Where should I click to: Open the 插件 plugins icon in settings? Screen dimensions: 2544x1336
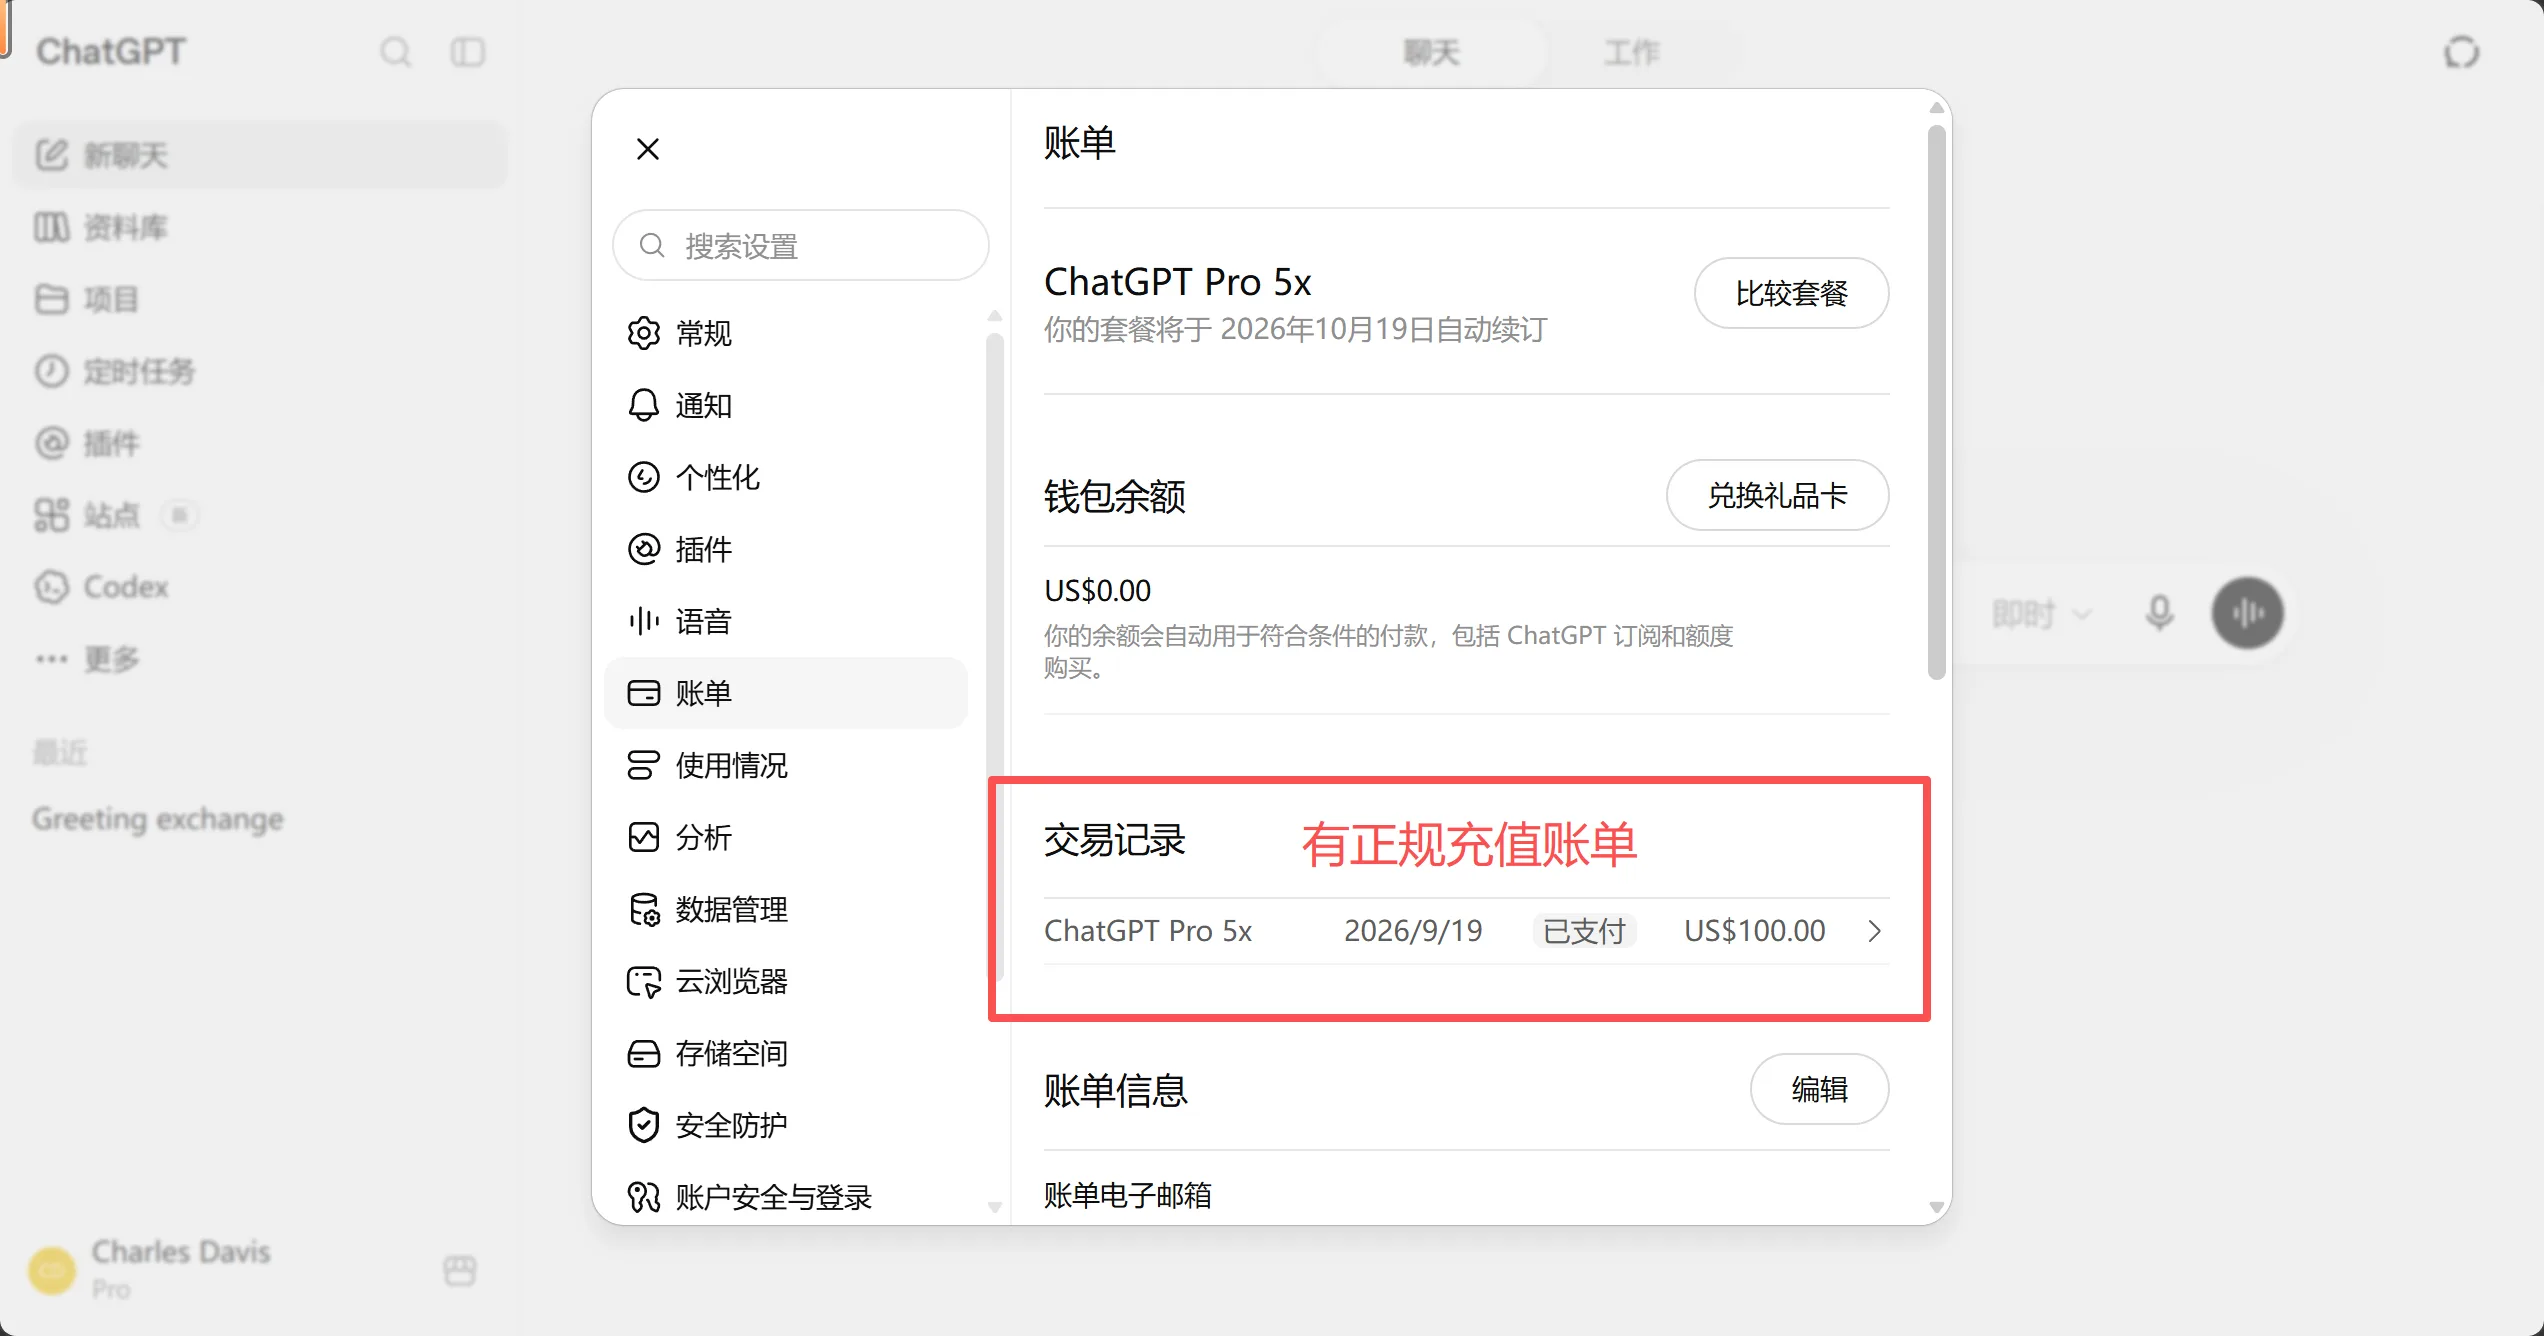[x=644, y=549]
